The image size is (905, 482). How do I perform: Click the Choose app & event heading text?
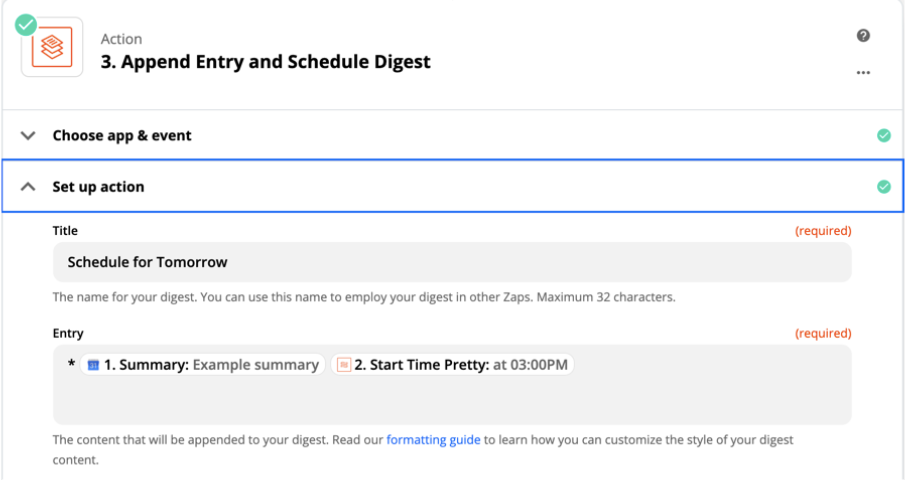pos(122,136)
